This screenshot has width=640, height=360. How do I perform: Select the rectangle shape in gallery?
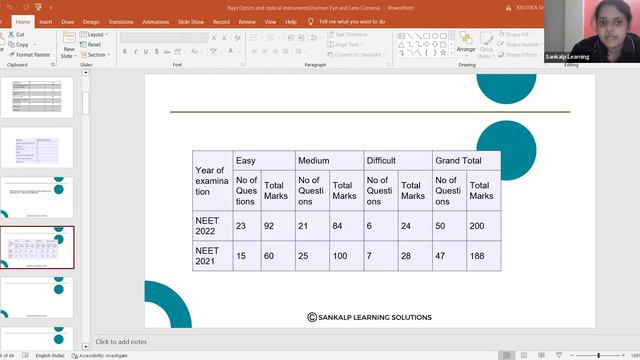click(427, 36)
